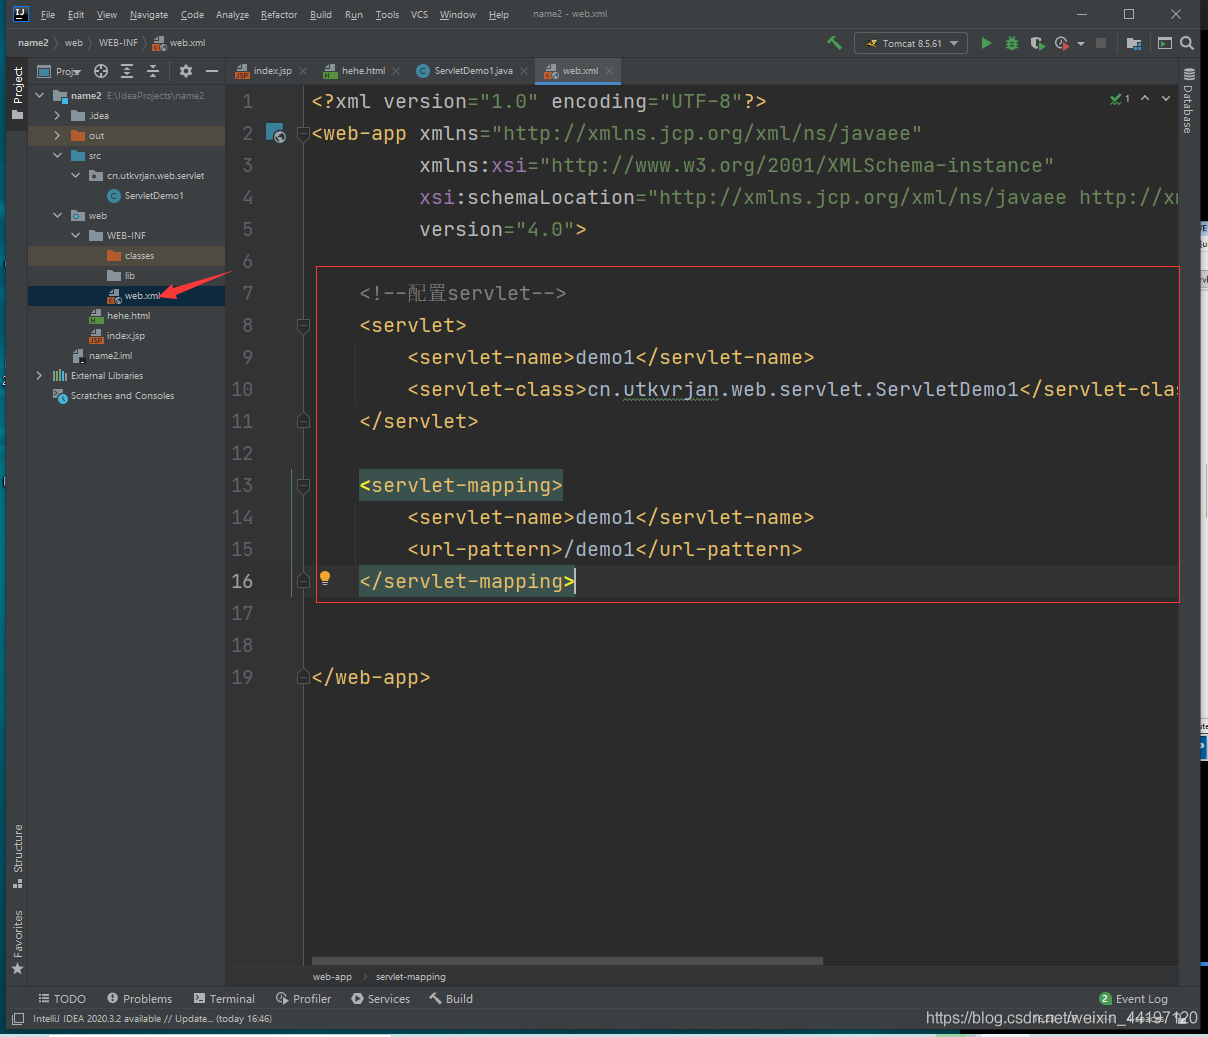Start debugging with the green bug icon

(1012, 43)
